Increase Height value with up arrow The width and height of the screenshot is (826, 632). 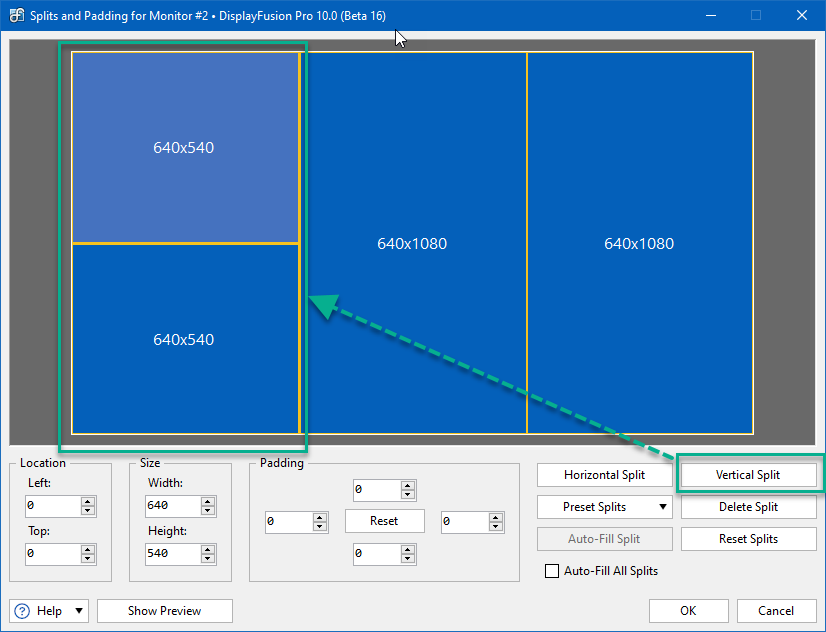click(x=208, y=549)
